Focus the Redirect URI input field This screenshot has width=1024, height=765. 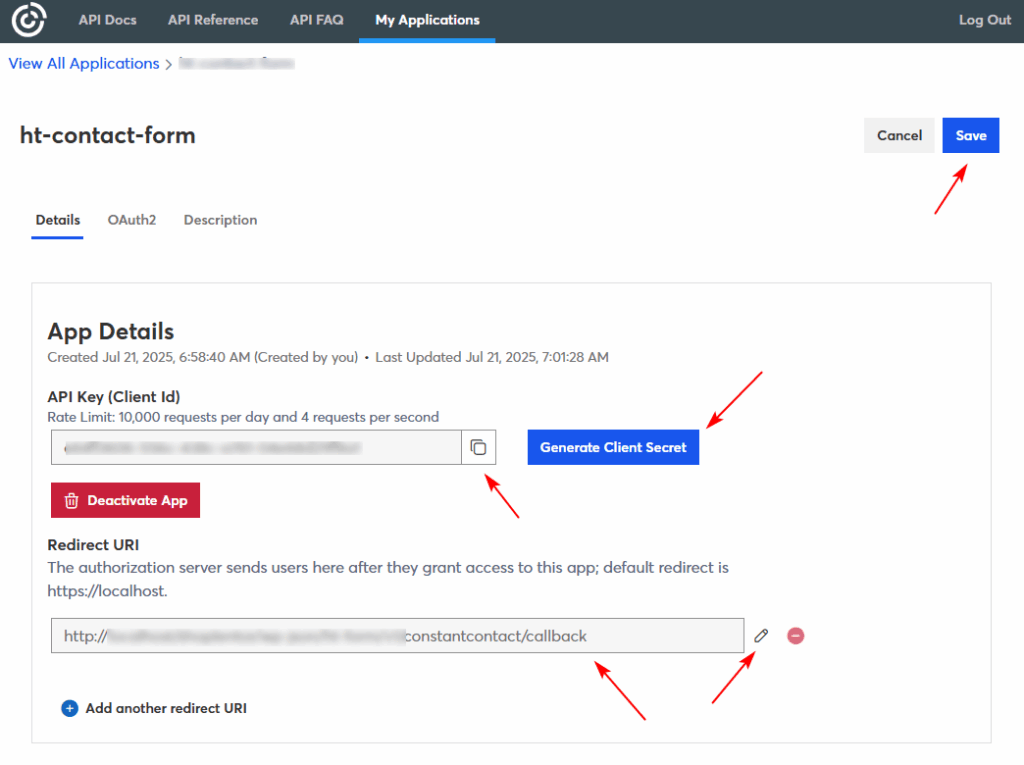pyautogui.click(x=397, y=635)
